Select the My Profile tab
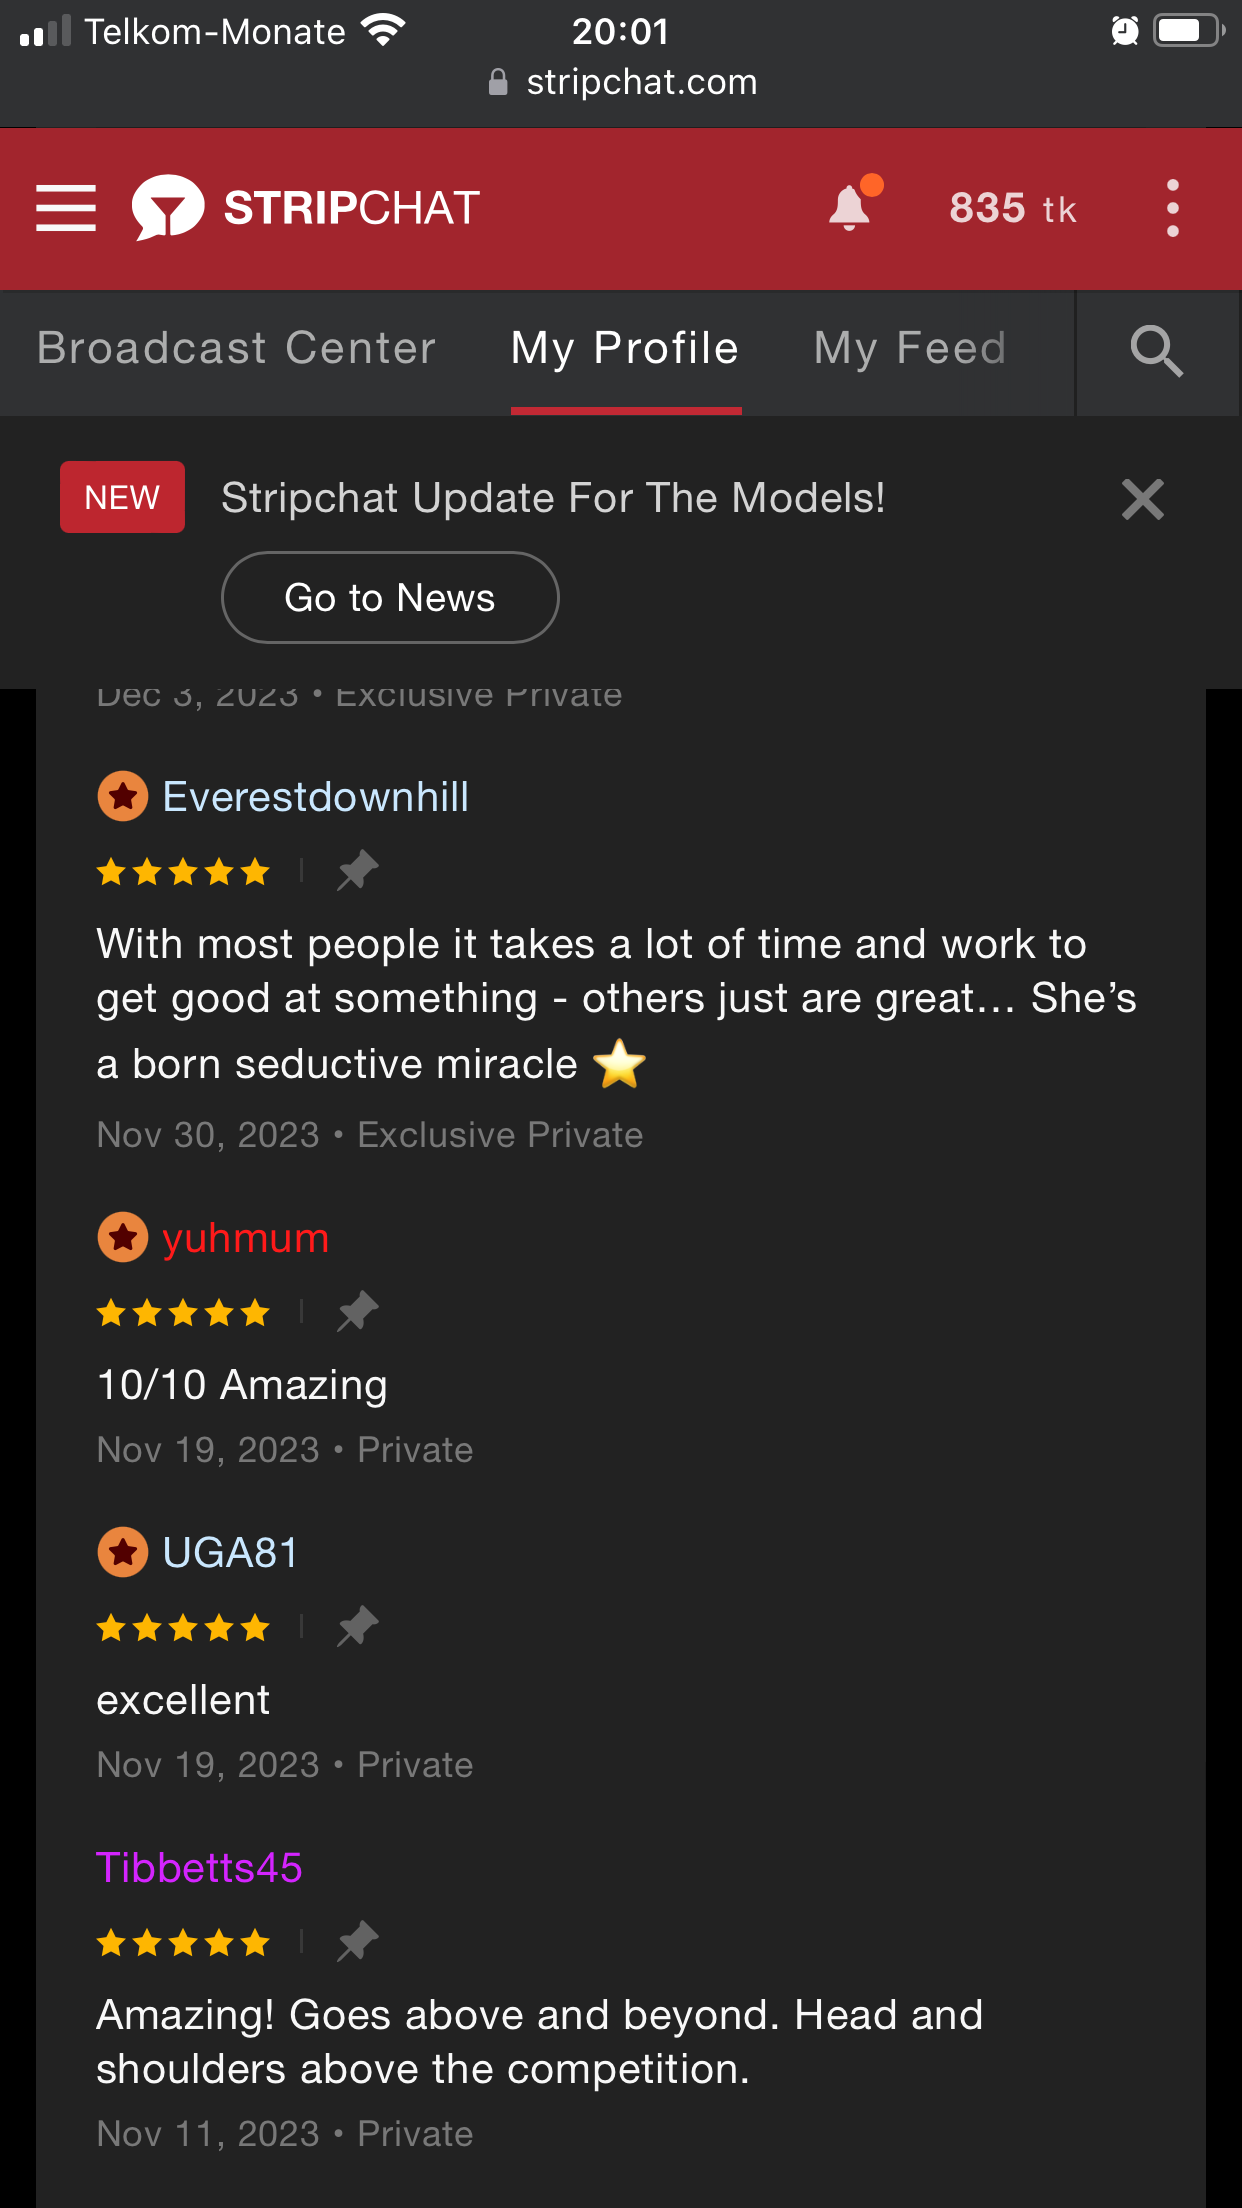The height and width of the screenshot is (2208, 1242). [625, 349]
